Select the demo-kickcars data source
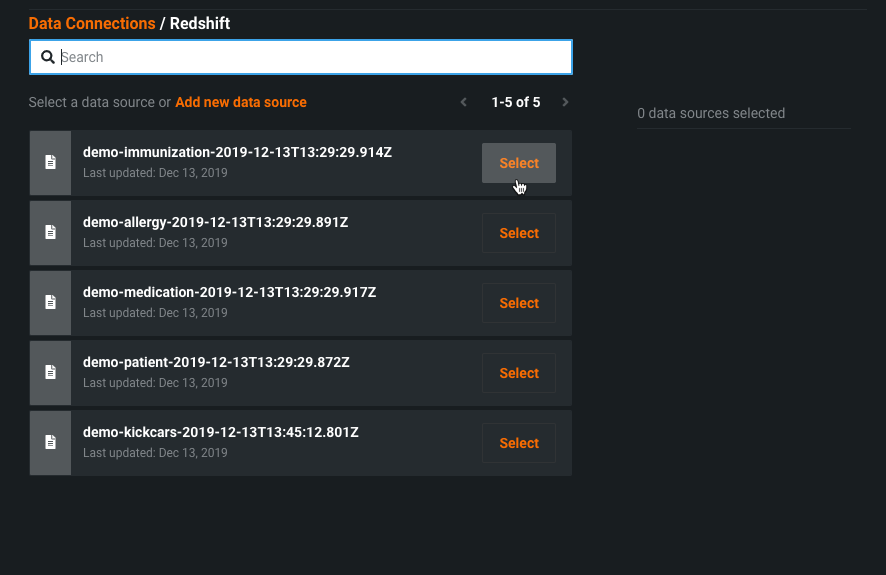Screen dimensions: 886x575 (519, 443)
